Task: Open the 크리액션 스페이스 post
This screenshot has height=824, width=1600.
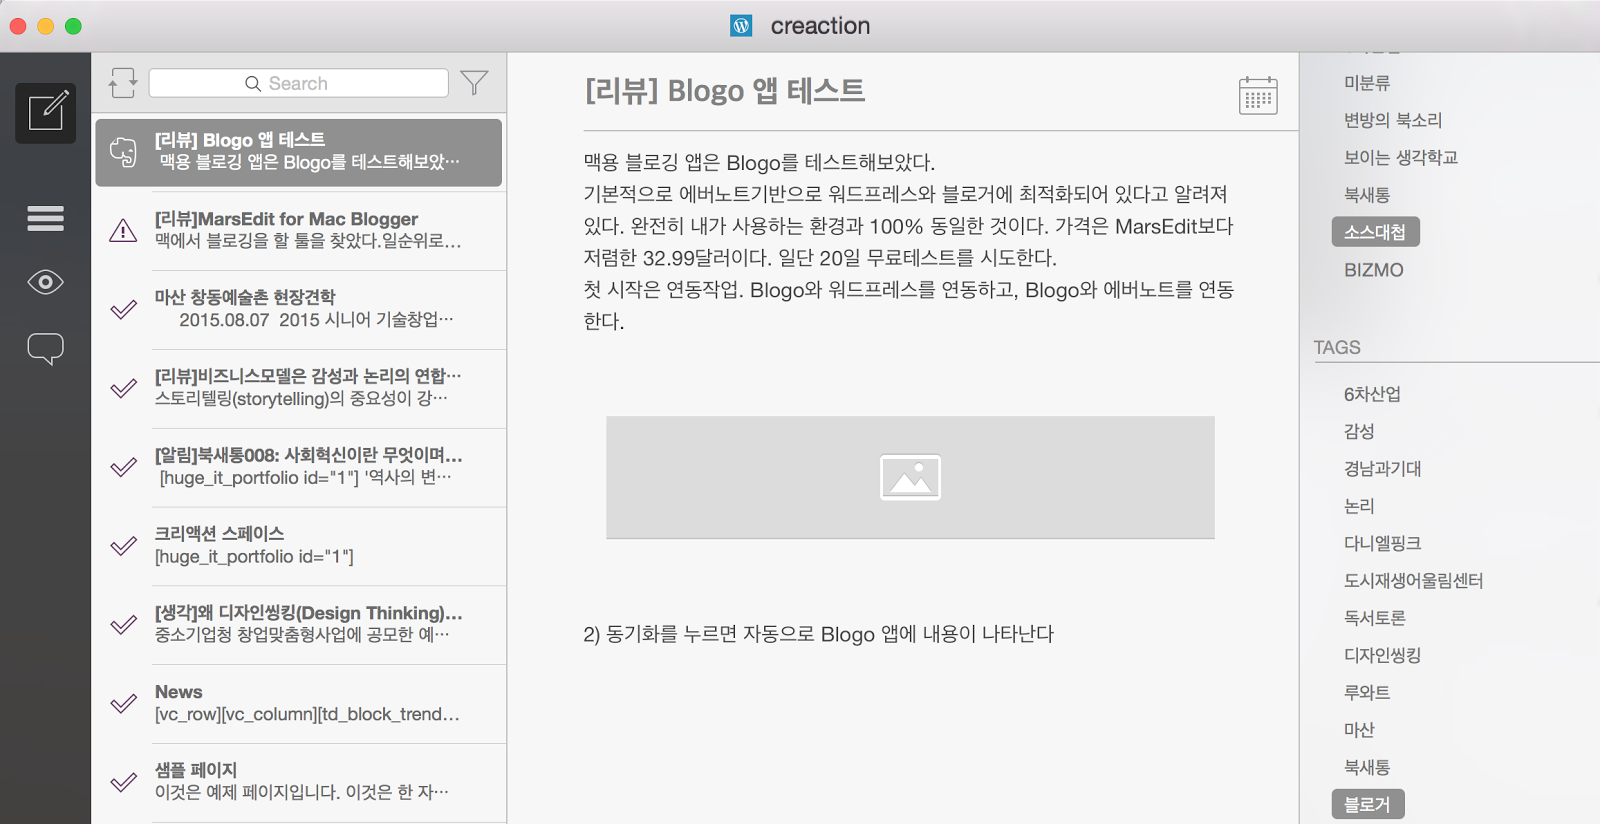Action: pyautogui.click(x=299, y=546)
